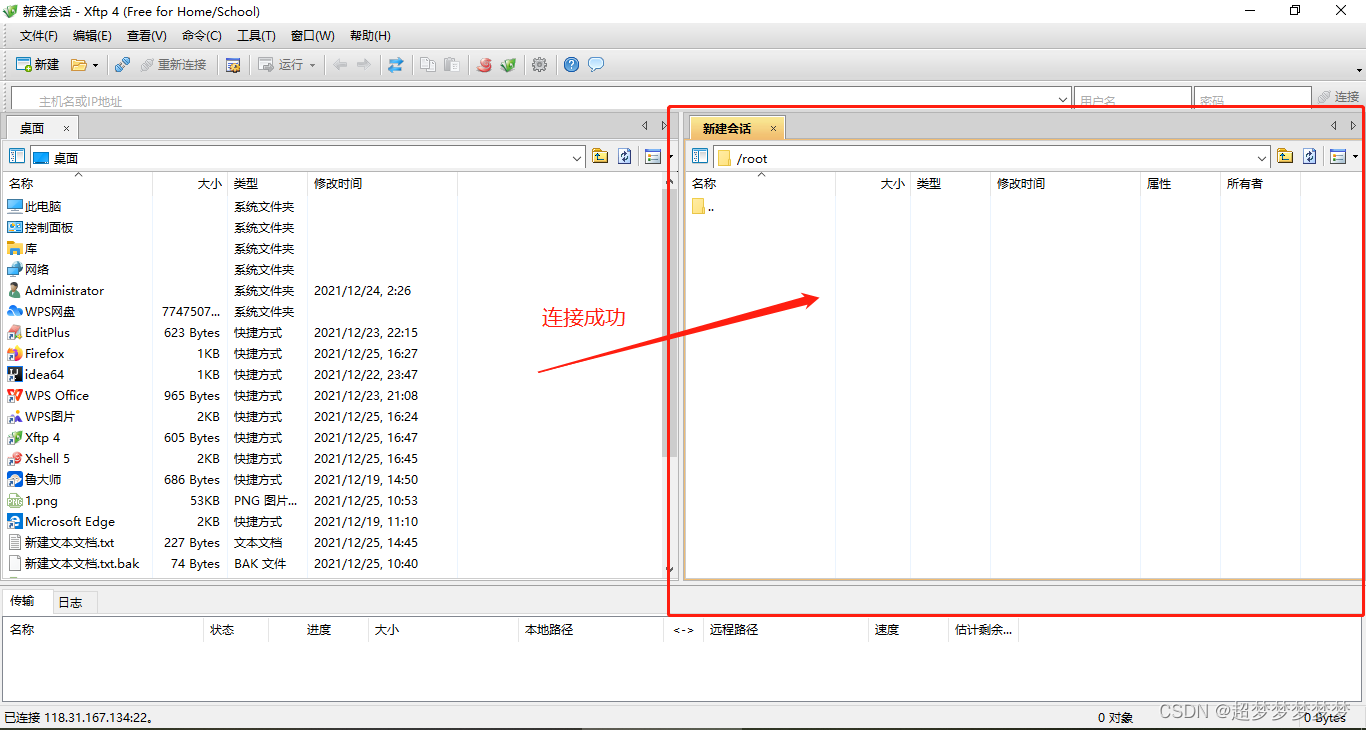Click the blue connect plug icon
The width and height of the screenshot is (1366, 730).
[x=122, y=65]
